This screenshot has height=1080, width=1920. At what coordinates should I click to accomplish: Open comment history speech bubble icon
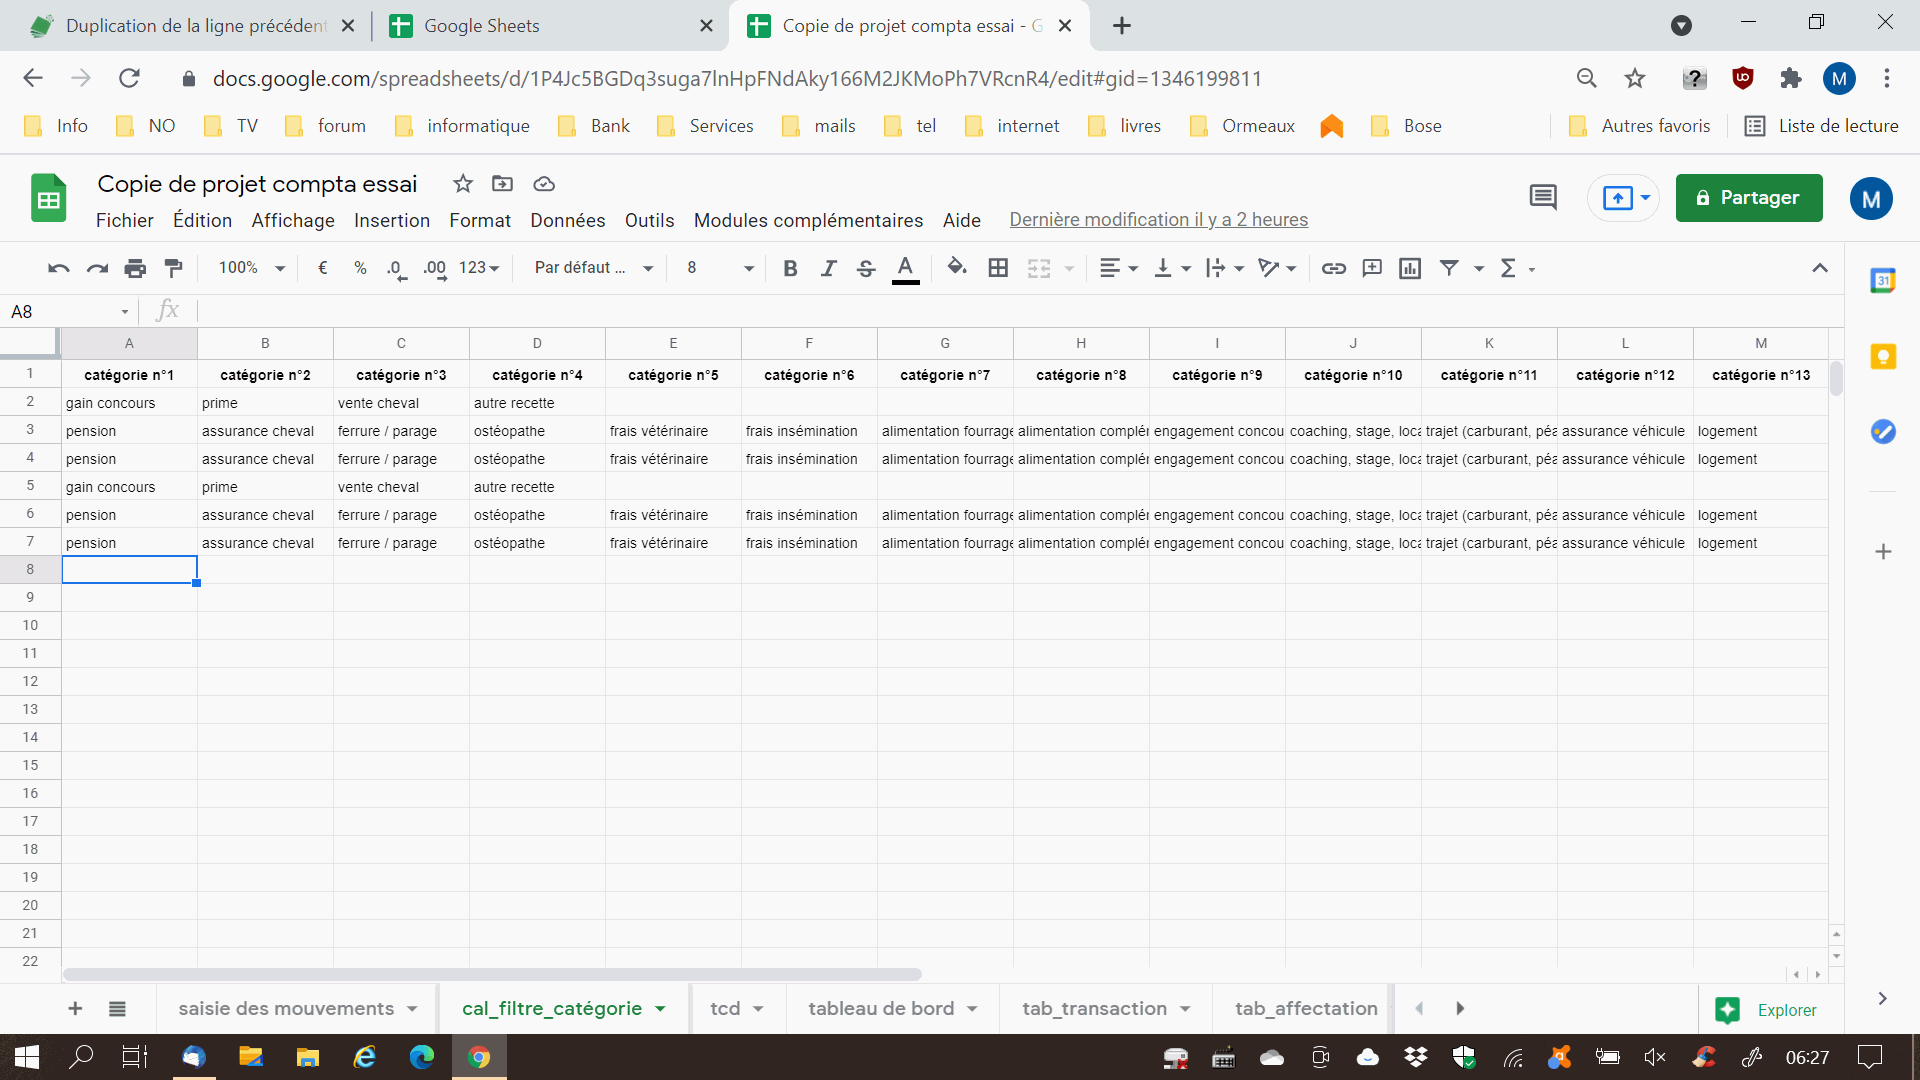point(1543,197)
